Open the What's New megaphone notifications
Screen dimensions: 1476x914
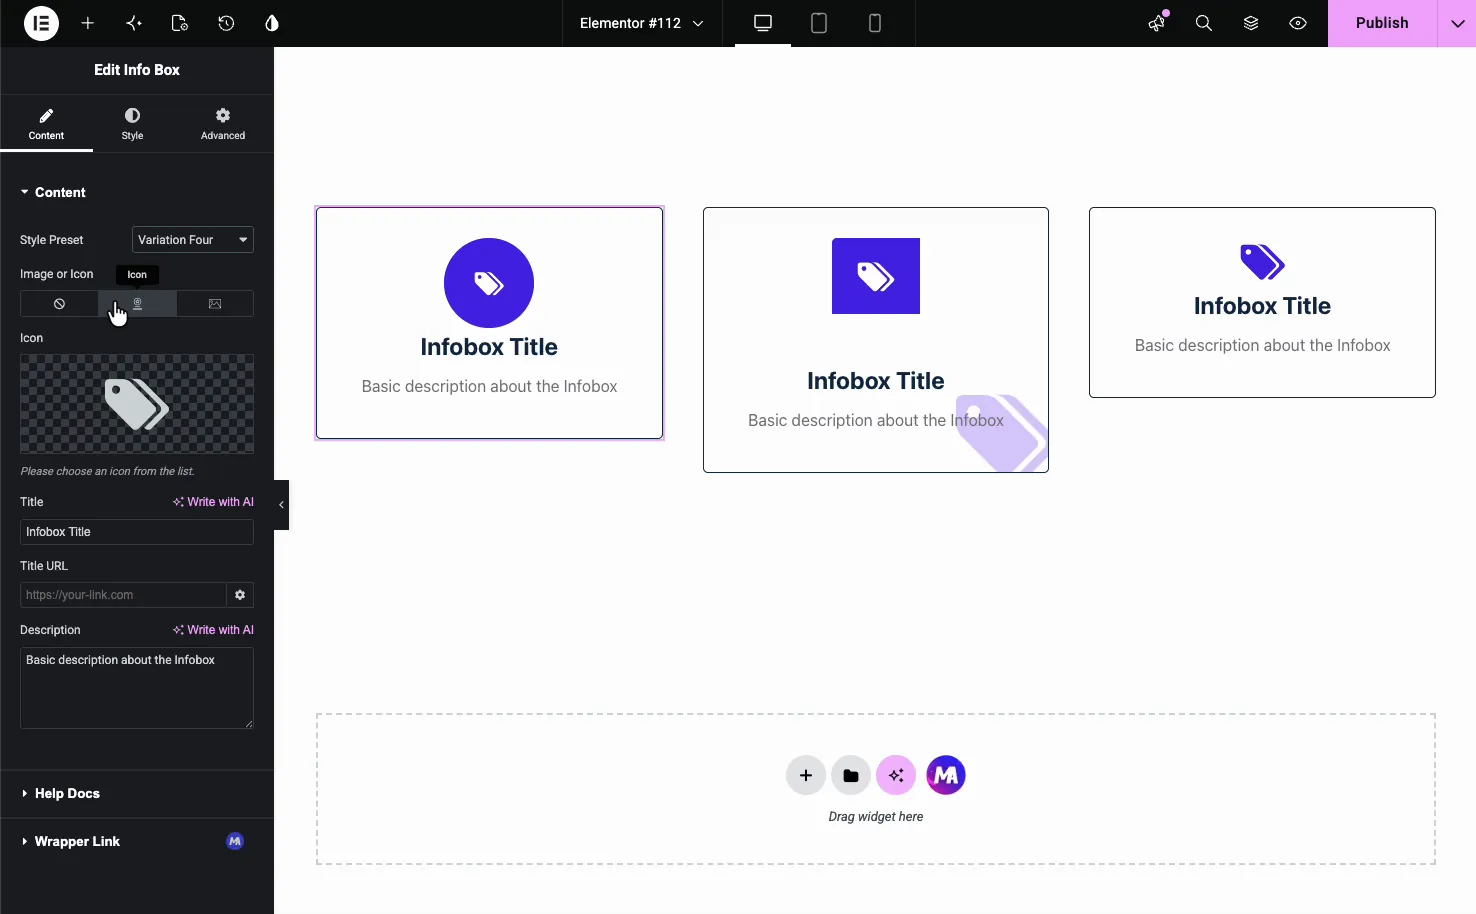coord(1157,23)
